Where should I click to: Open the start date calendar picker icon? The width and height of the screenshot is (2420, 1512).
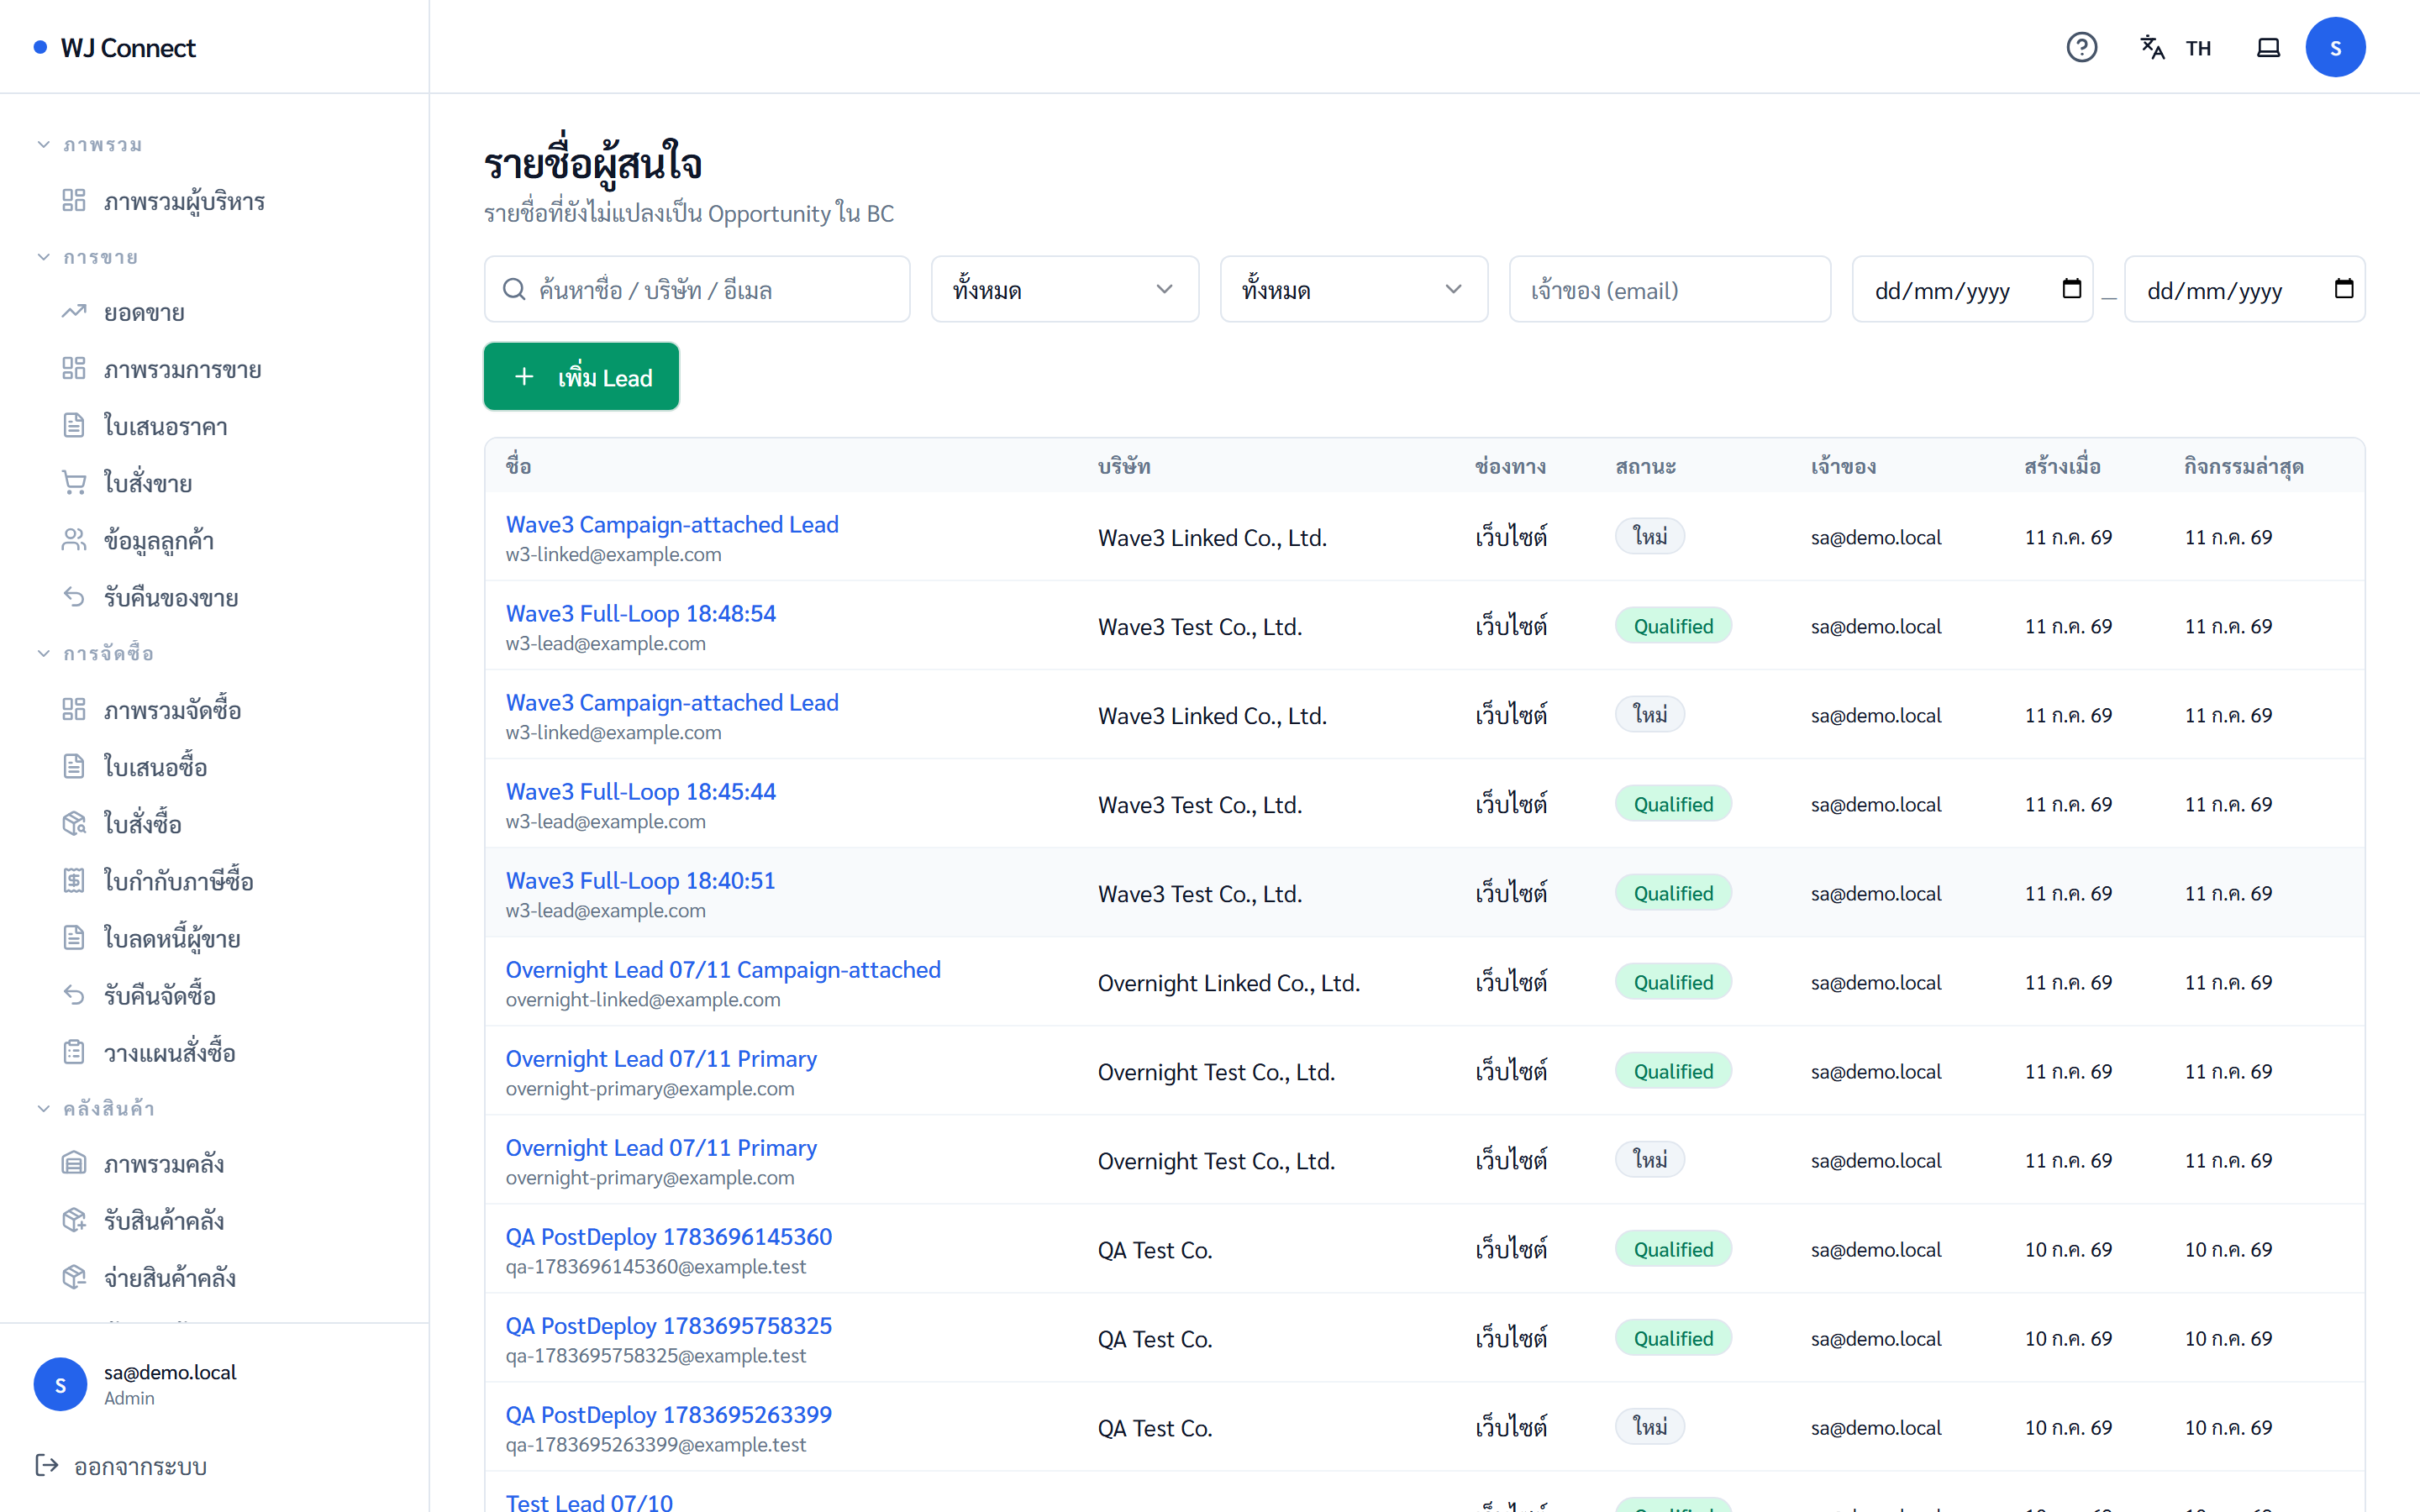click(2072, 289)
